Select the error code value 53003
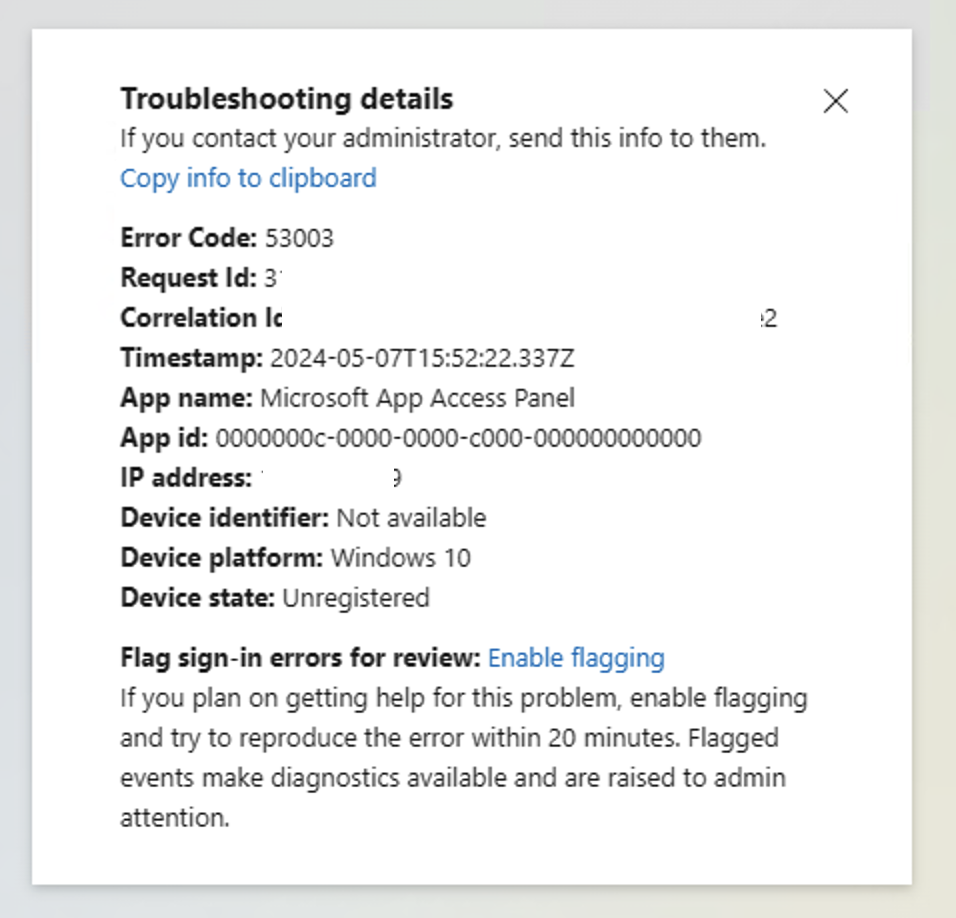956x918 pixels. 299,238
